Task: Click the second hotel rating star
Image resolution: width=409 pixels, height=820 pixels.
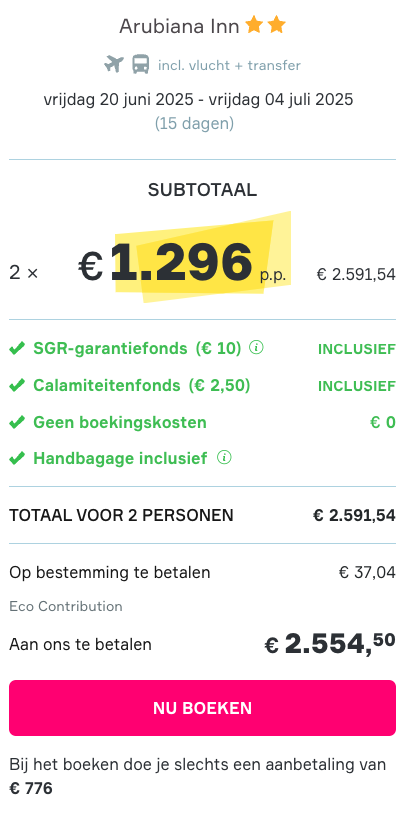Action: point(277,25)
